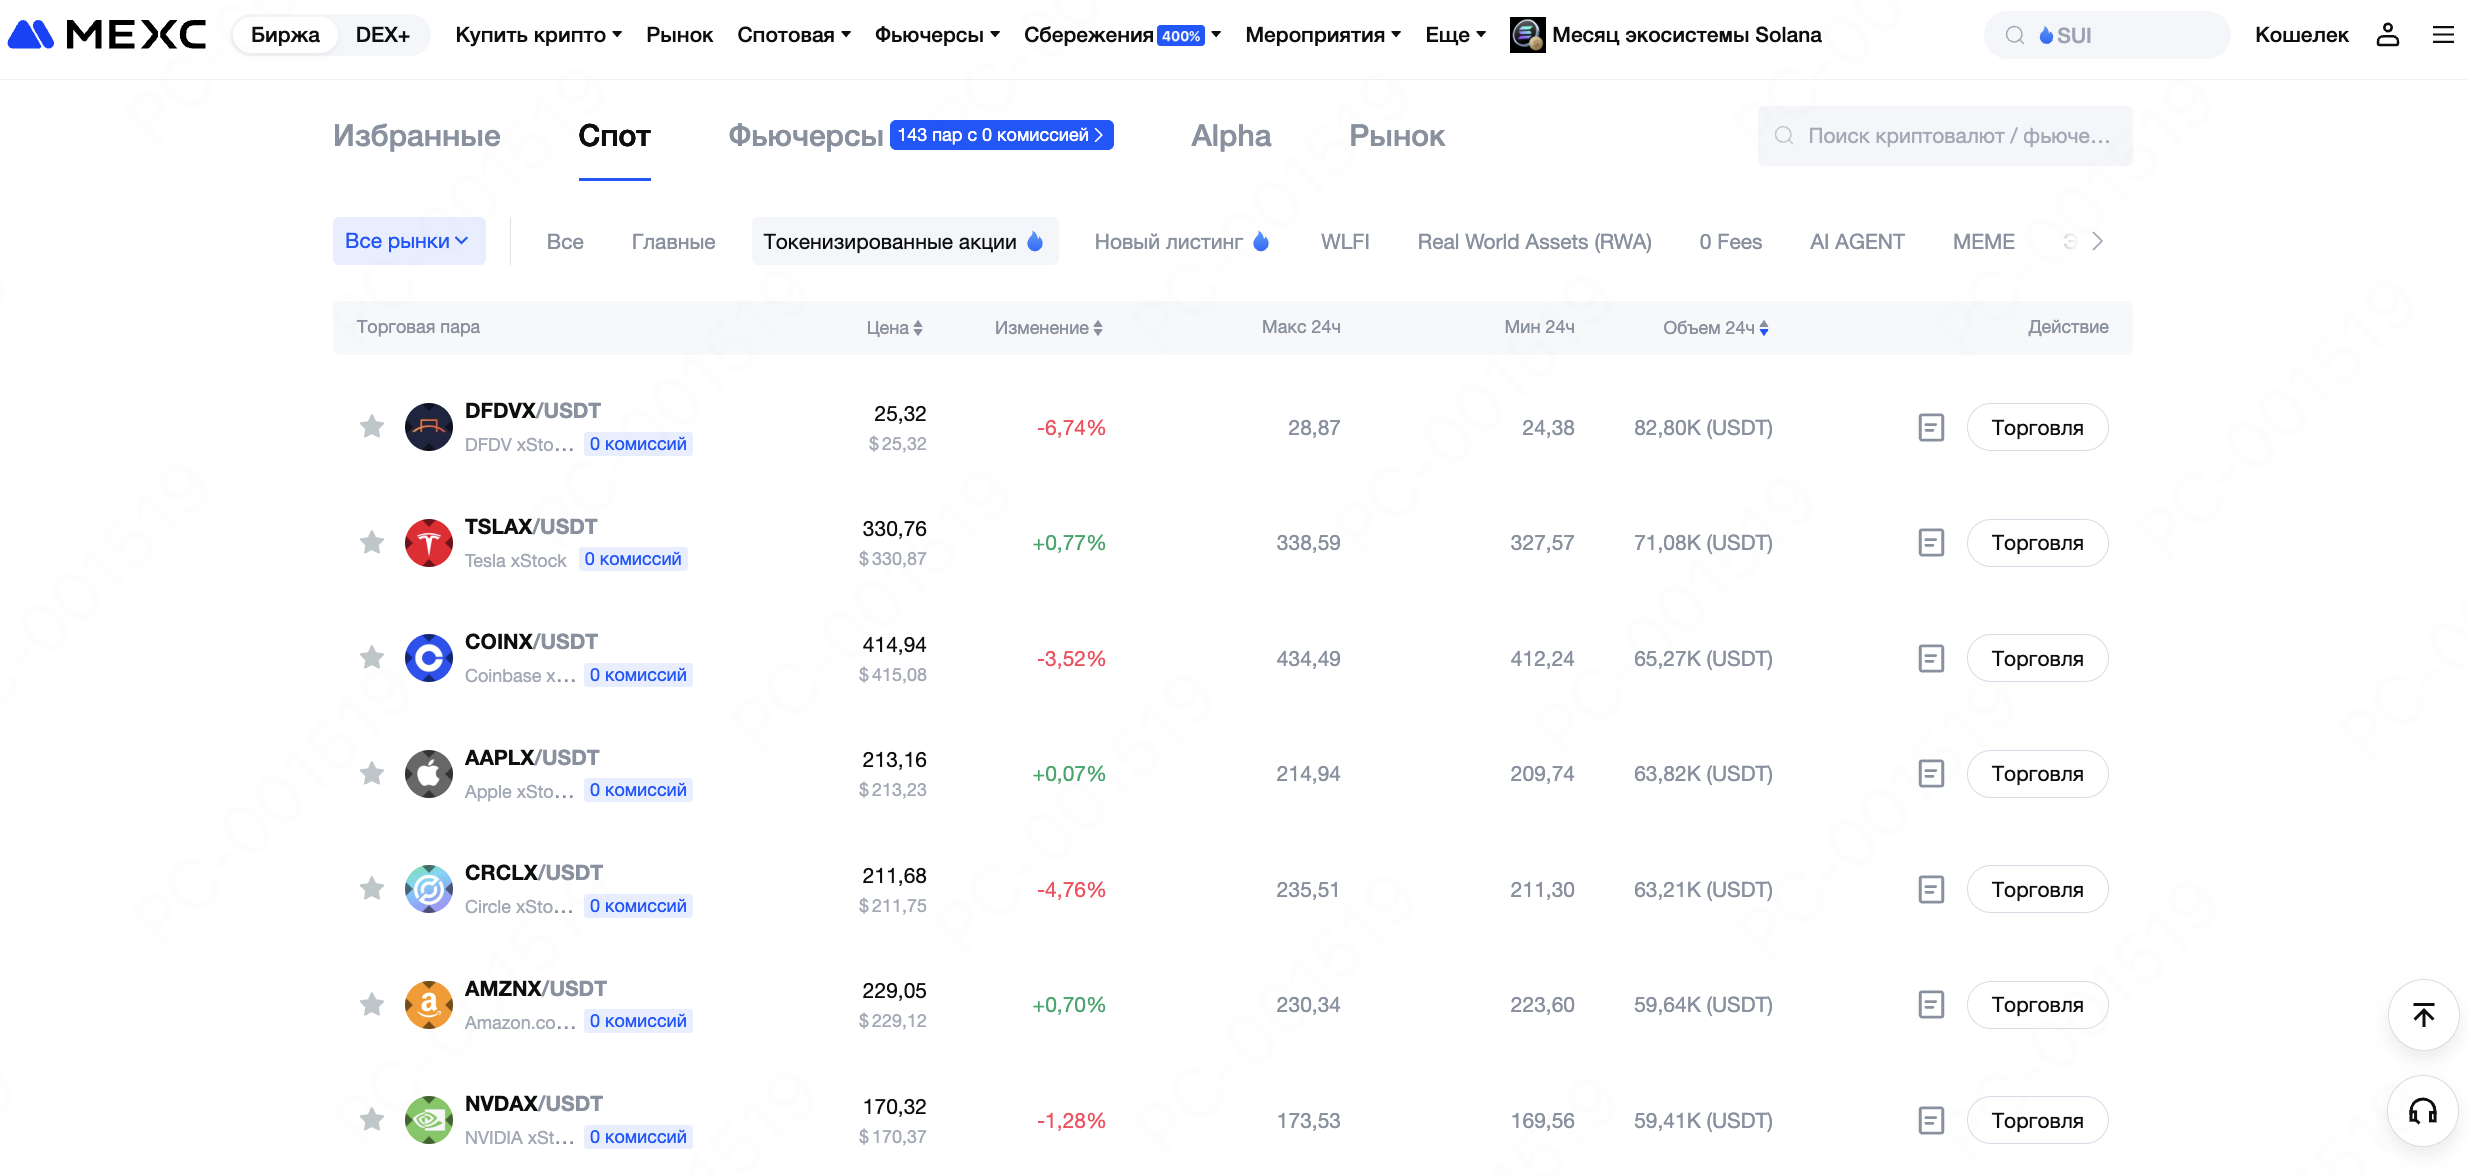Open the headset support chat icon
The width and height of the screenshot is (2468, 1176).
2423,1111
